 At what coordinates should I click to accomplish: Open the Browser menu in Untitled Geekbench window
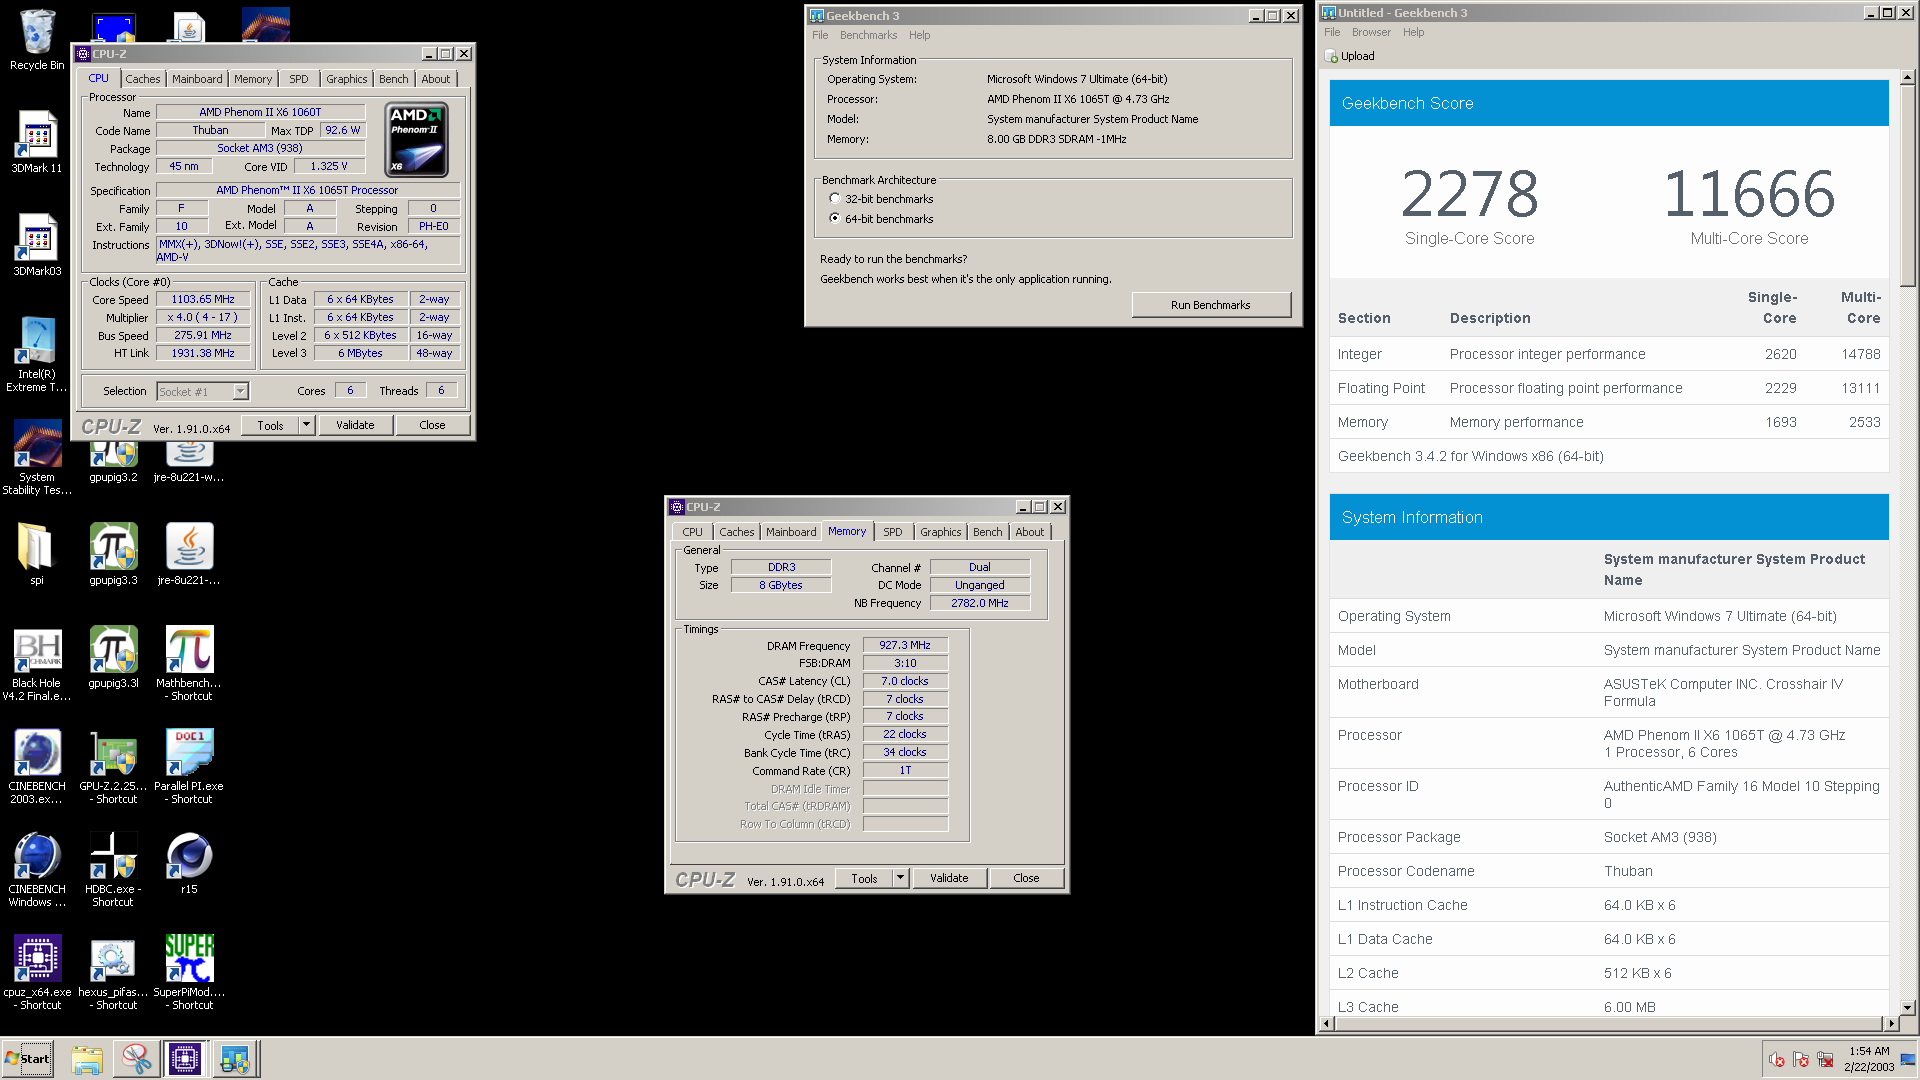(1371, 32)
